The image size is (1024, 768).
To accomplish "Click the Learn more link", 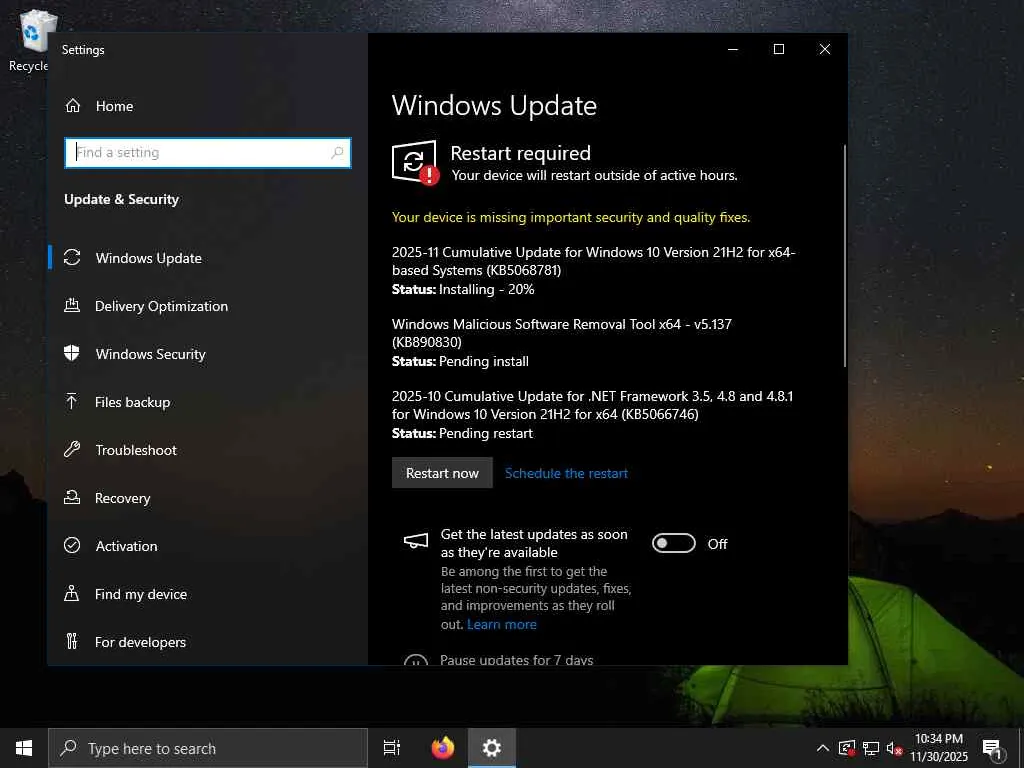I will (502, 624).
